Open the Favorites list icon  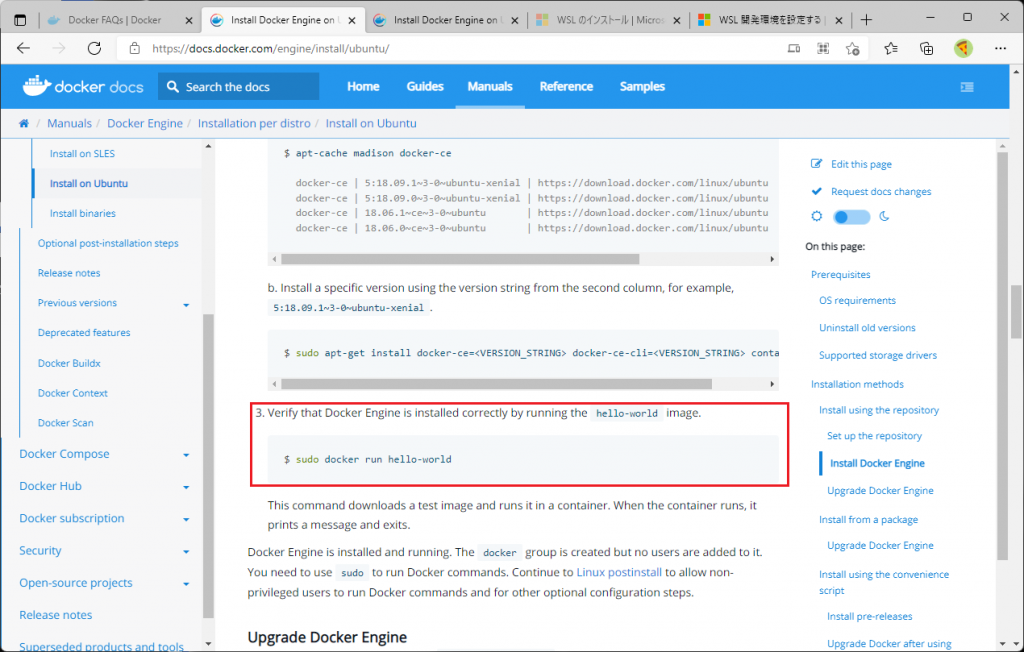[x=891, y=48]
